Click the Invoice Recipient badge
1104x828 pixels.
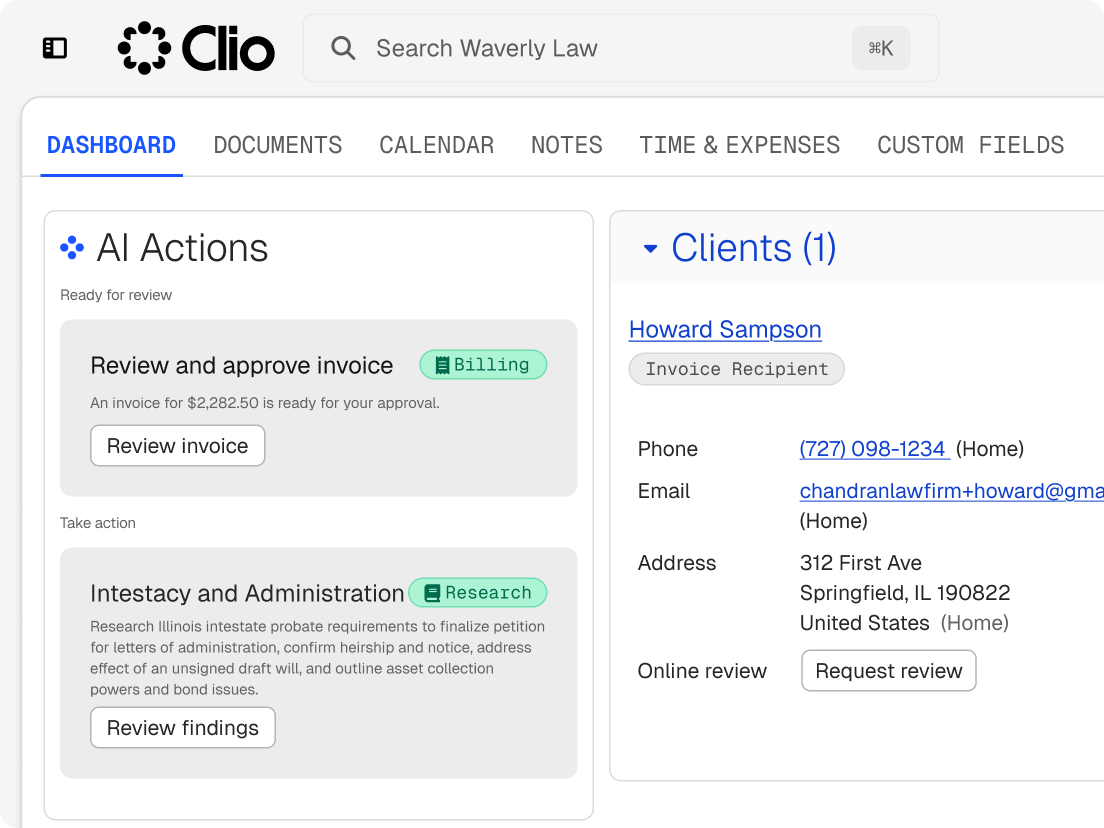[x=736, y=369]
